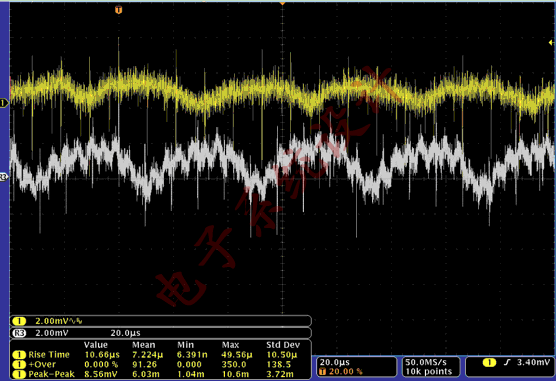Click the +Over max 350.0
556x381 pixels.
234,364
